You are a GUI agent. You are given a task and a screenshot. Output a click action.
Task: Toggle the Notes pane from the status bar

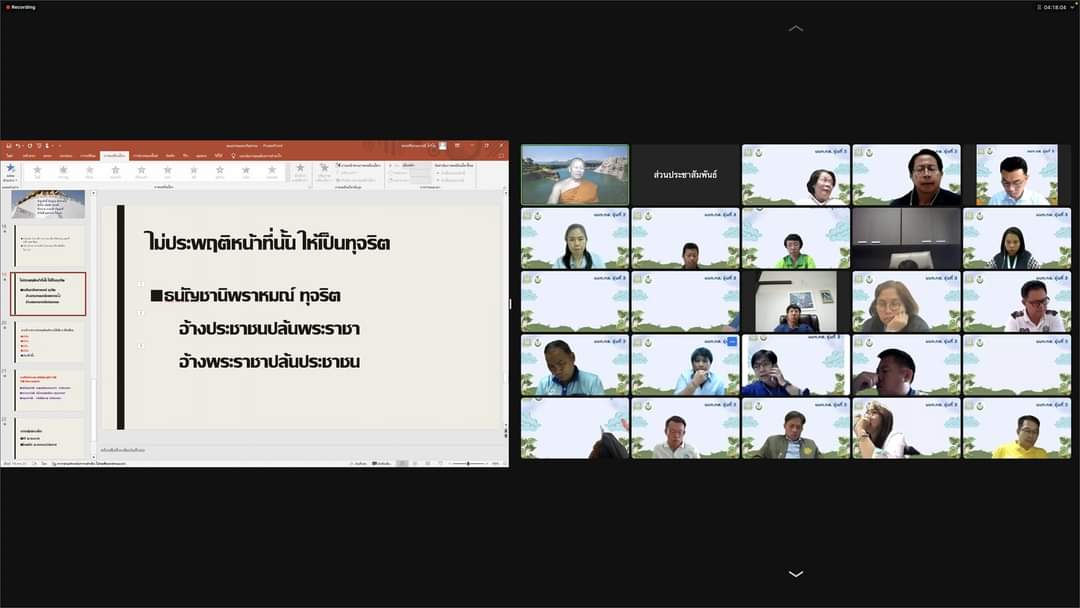[x=357, y=463]
